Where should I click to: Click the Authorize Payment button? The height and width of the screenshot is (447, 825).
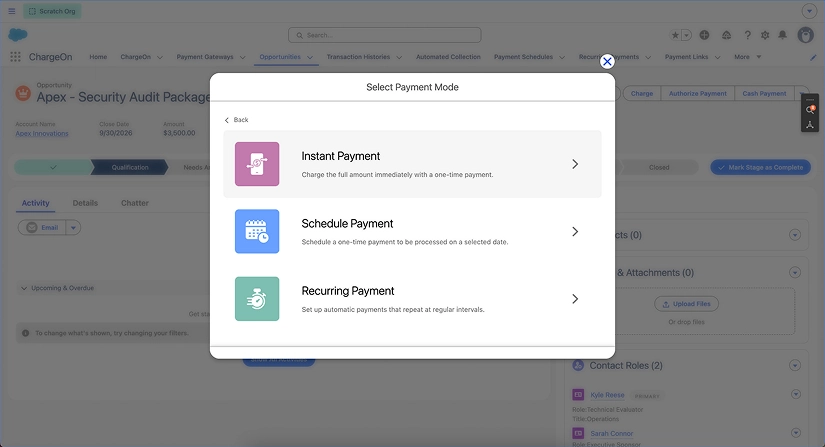[x=698, y=94]
